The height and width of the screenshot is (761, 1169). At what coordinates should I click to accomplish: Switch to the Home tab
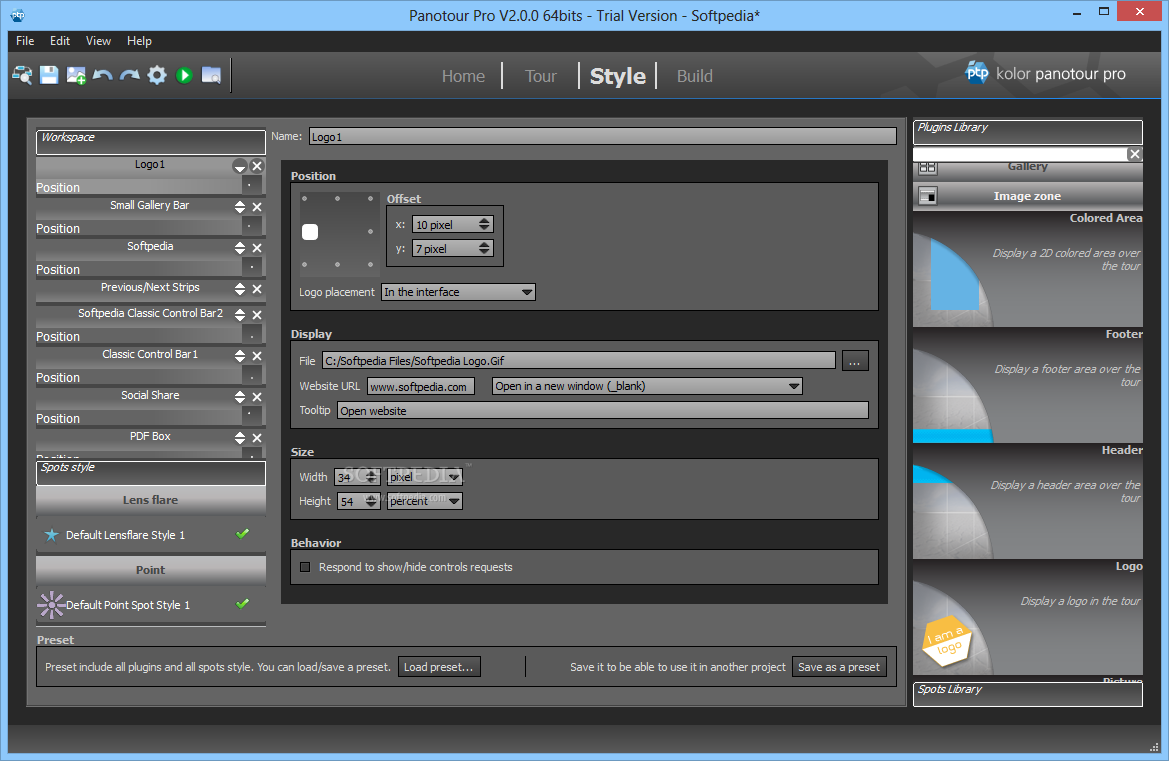click(463, 76)
